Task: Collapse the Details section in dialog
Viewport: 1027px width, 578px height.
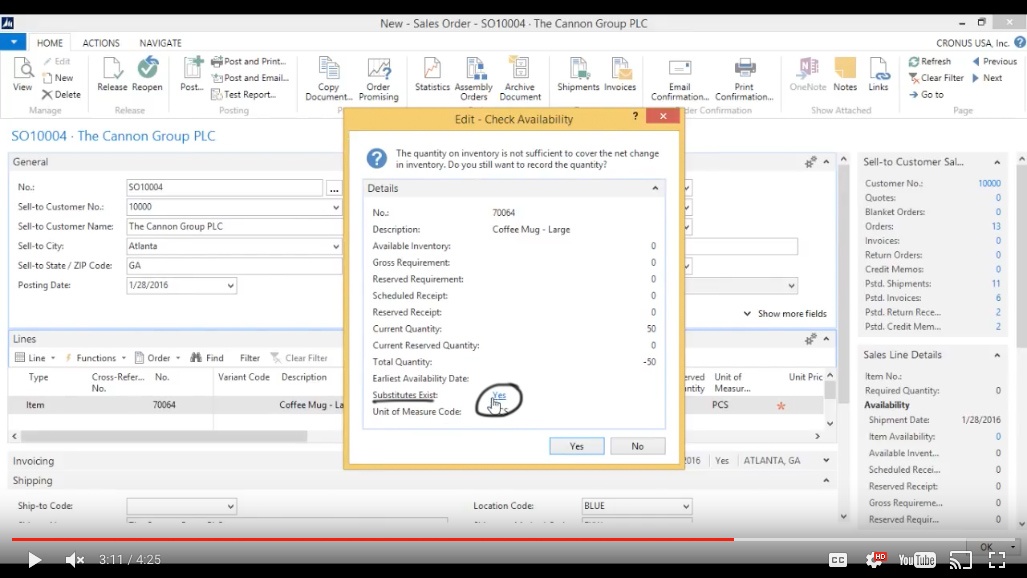Action: coord(655,188)
